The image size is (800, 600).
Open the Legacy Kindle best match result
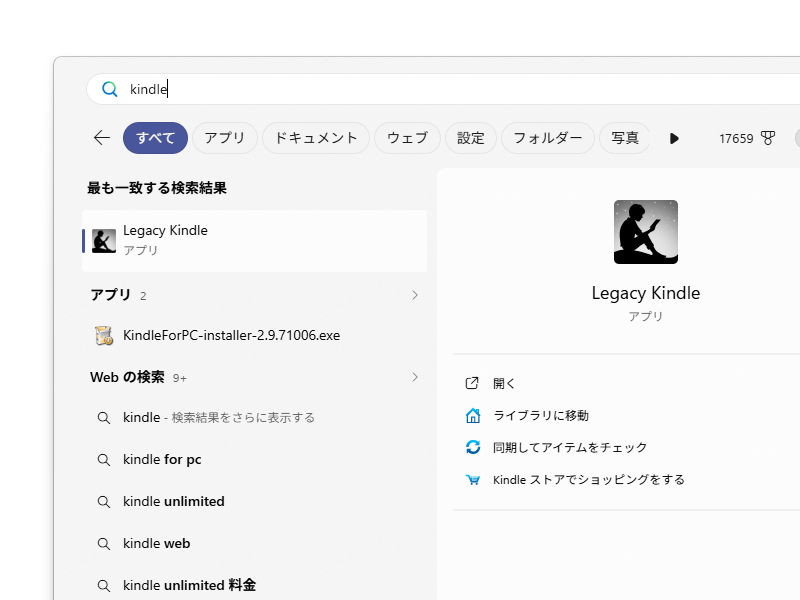tap(255, 241)
